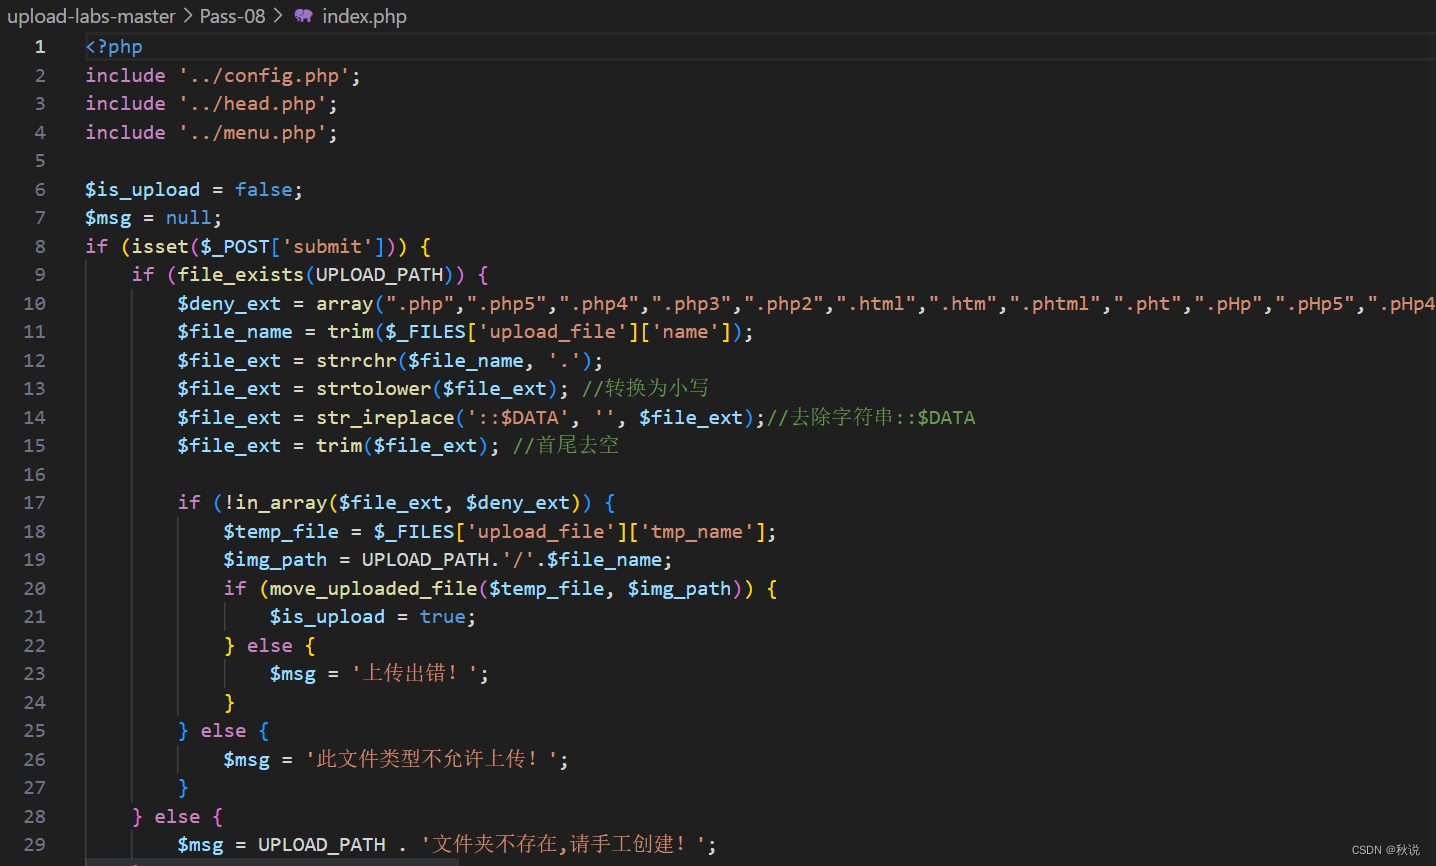This screenshot has height=866, width=1436.
Task: Click the strtolower function call
Action: 437,389
